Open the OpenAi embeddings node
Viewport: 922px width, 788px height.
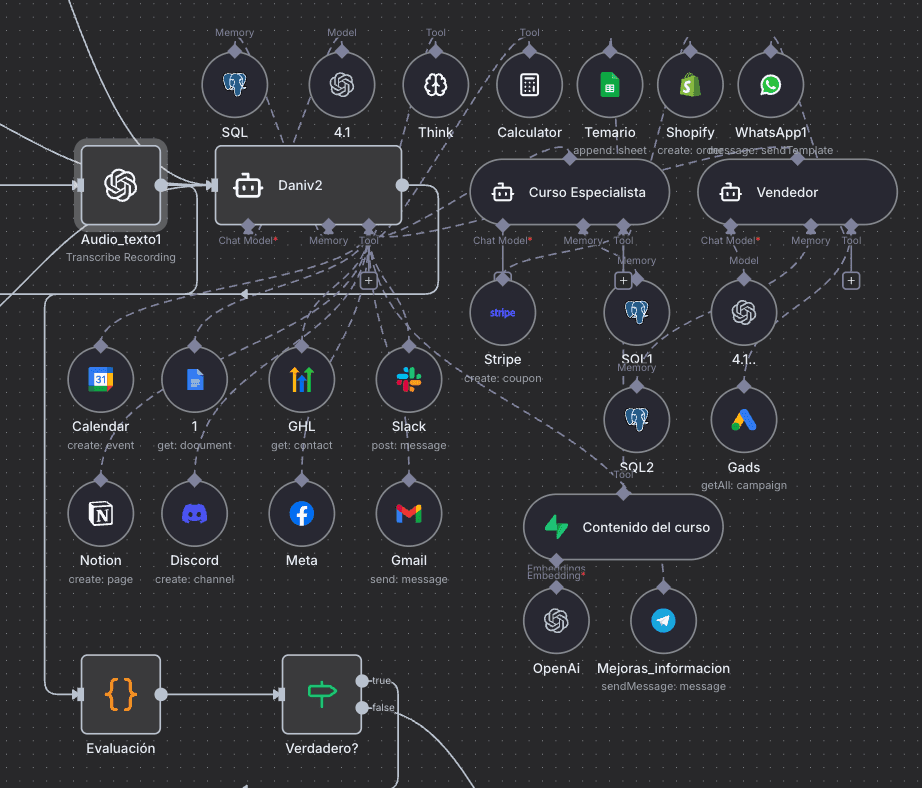click(556, 620)
